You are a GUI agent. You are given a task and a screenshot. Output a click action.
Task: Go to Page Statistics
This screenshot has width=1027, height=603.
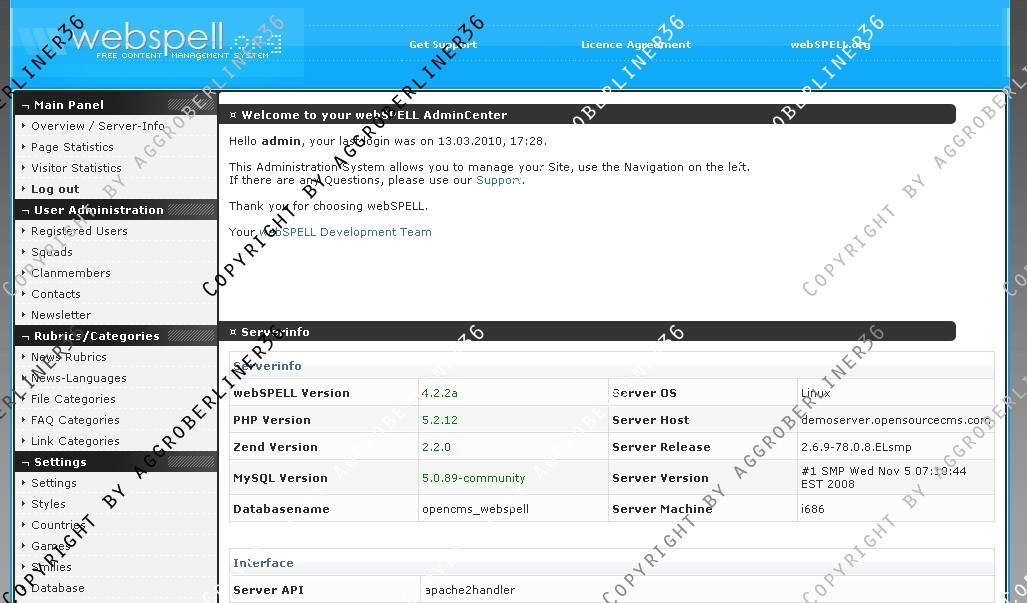pos(72,147)
